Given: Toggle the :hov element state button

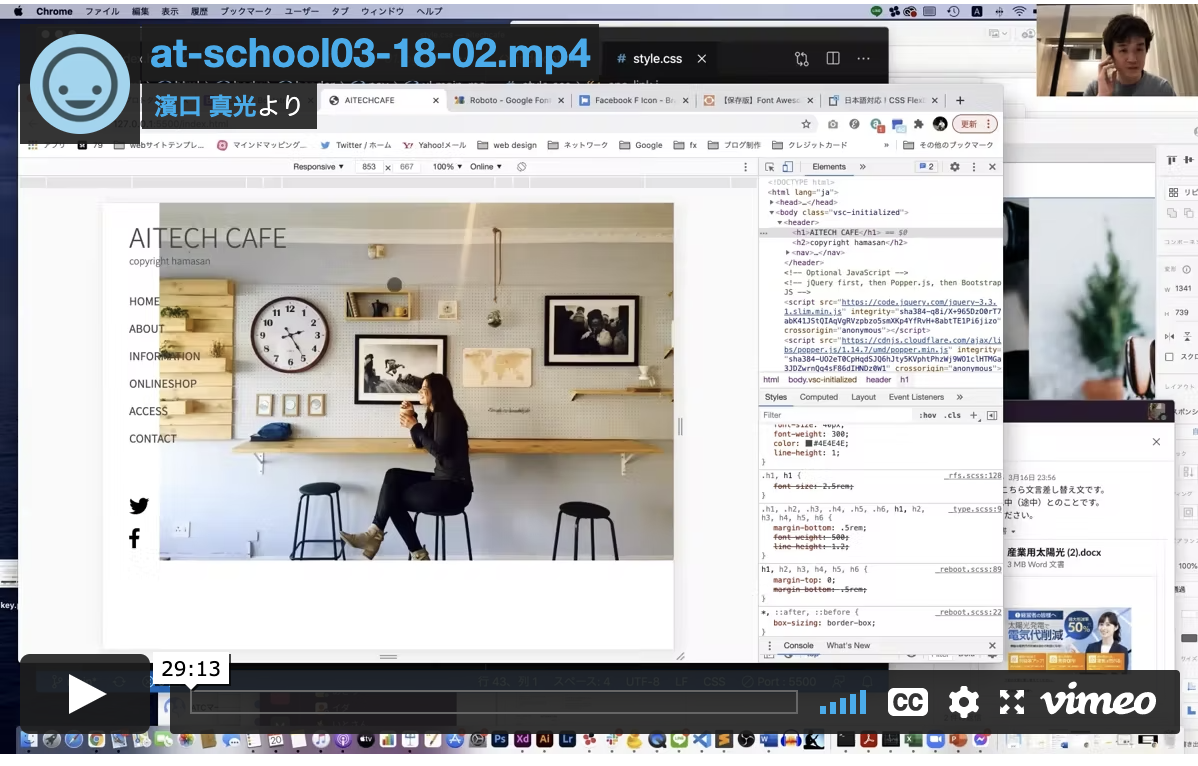Looking at the screenshot, I should click(928, 415).
